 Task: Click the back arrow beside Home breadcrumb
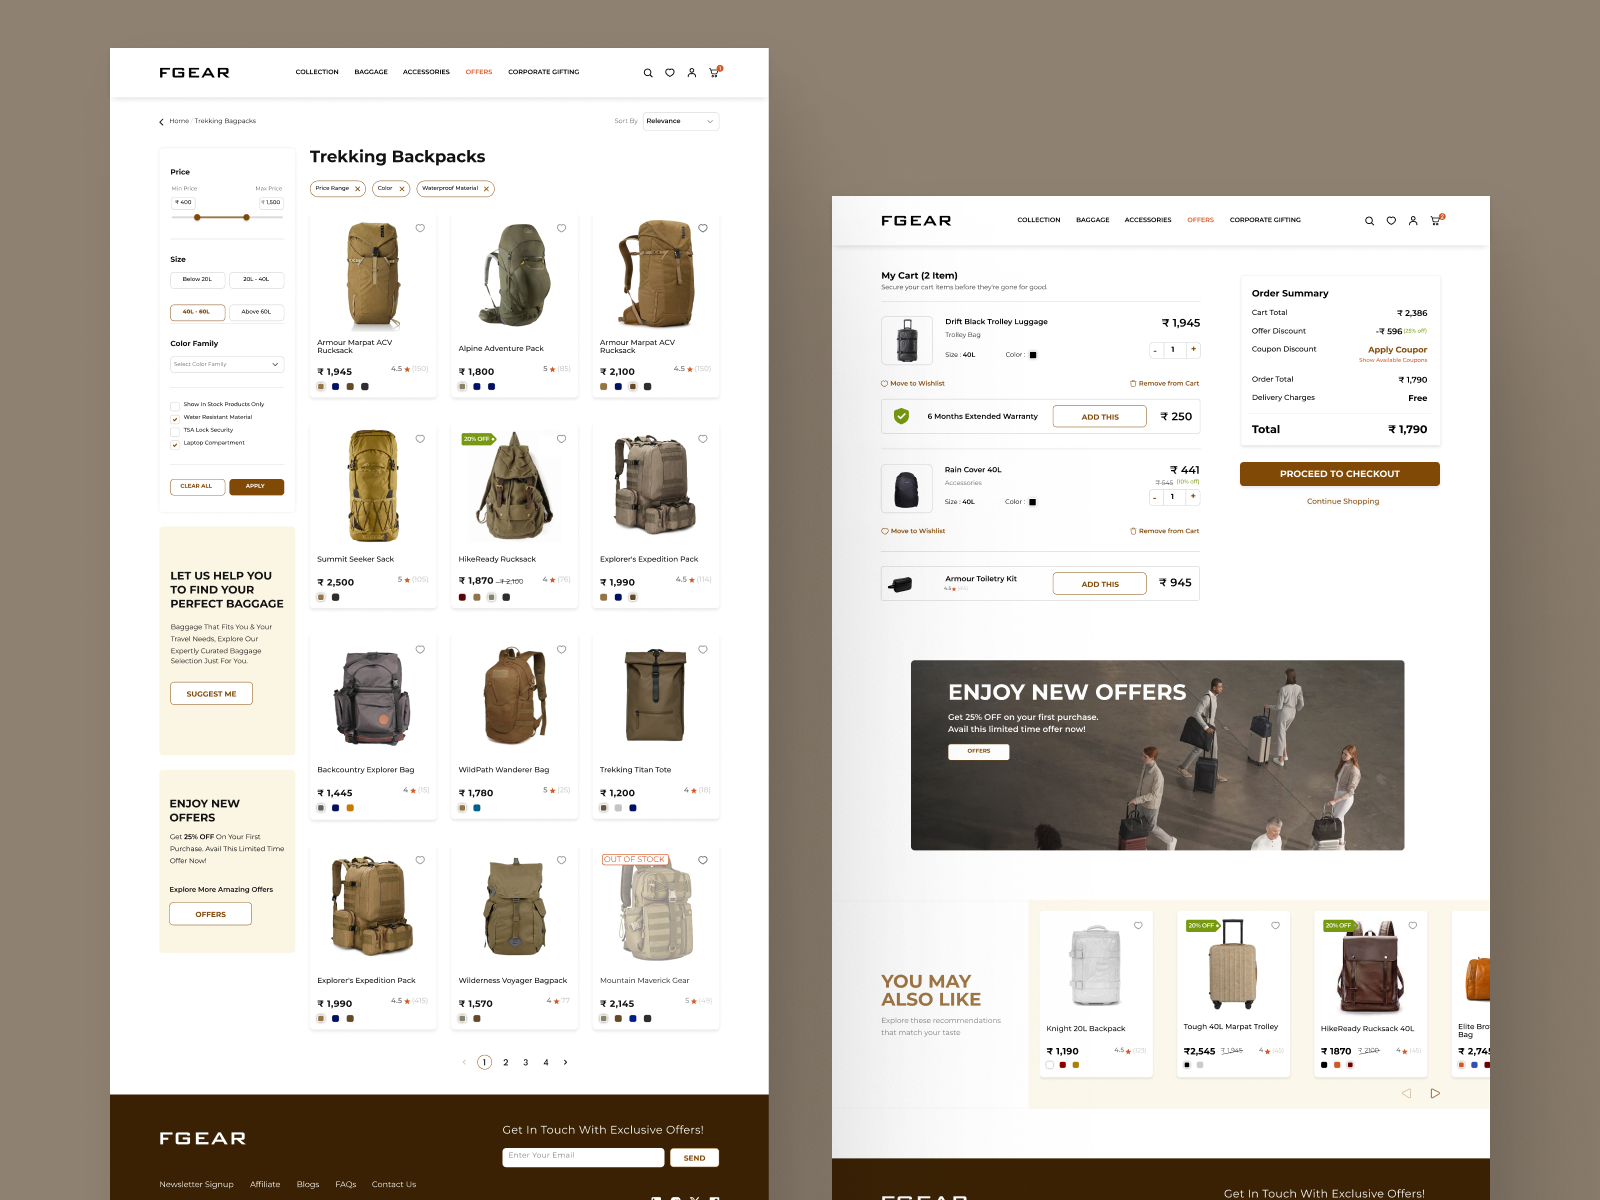(162, 121)
